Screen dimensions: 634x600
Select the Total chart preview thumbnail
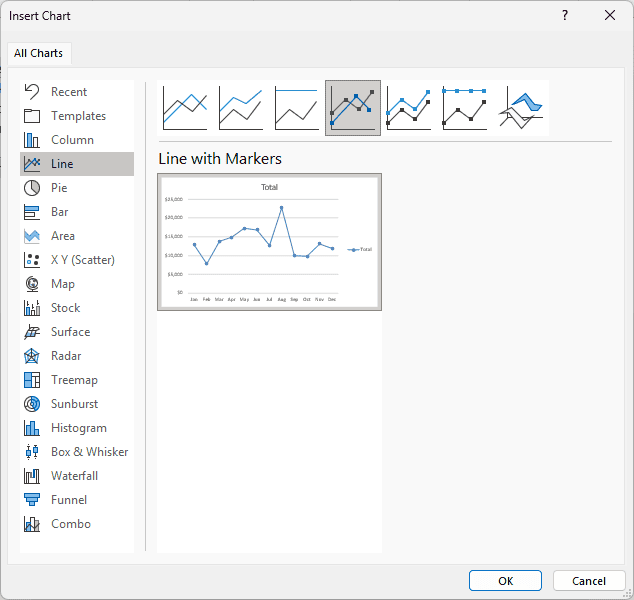(269, 242)
